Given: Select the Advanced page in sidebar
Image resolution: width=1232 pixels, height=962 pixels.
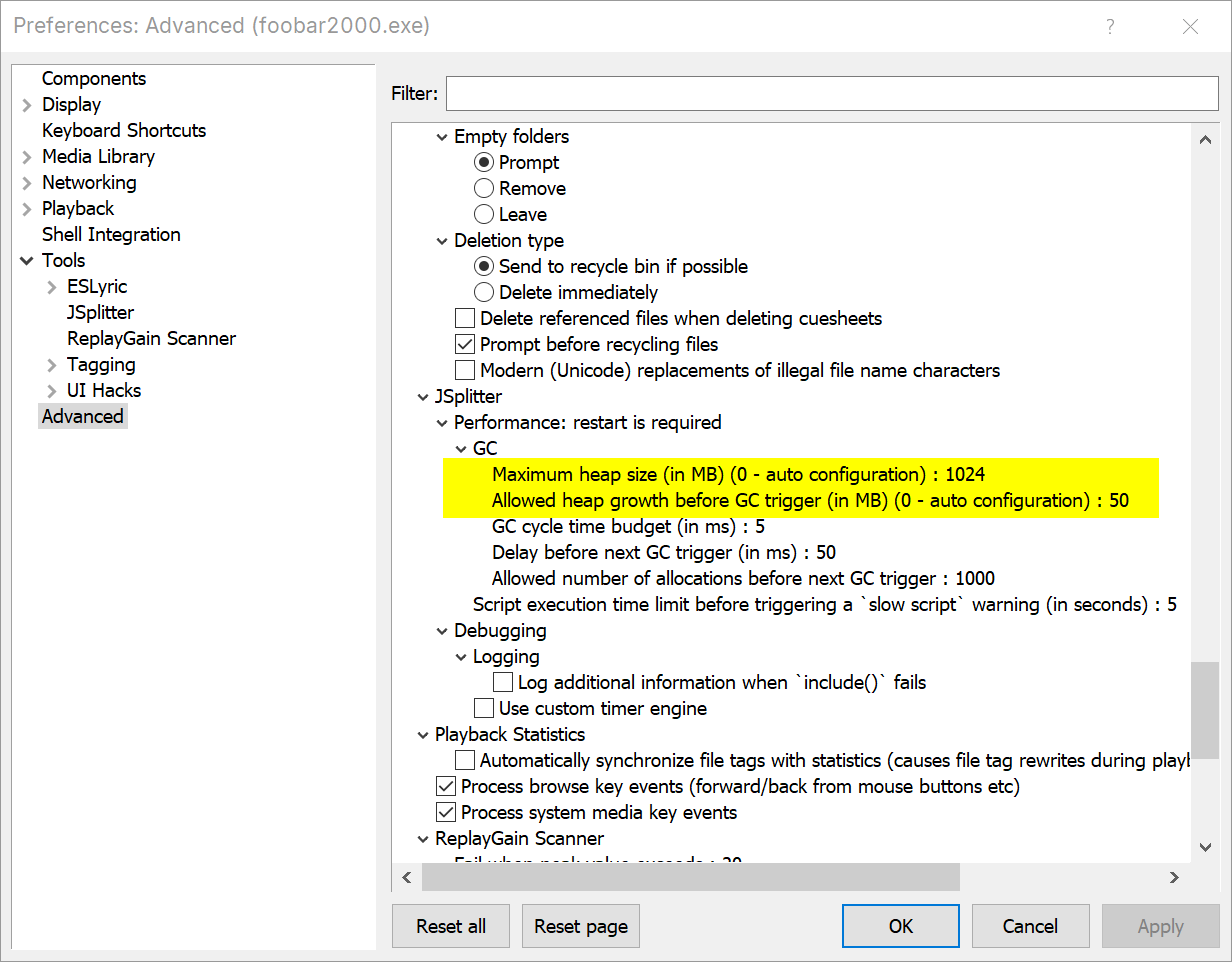Looking at the screenshot, I should (x=83, y=416).
